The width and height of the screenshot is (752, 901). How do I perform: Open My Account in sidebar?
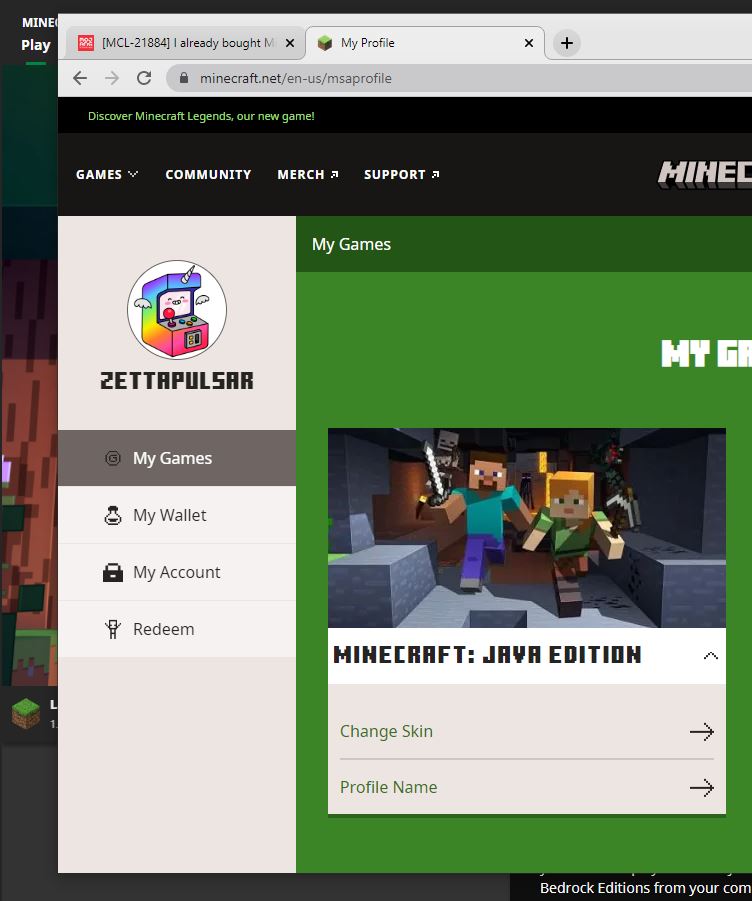point(177,572)
